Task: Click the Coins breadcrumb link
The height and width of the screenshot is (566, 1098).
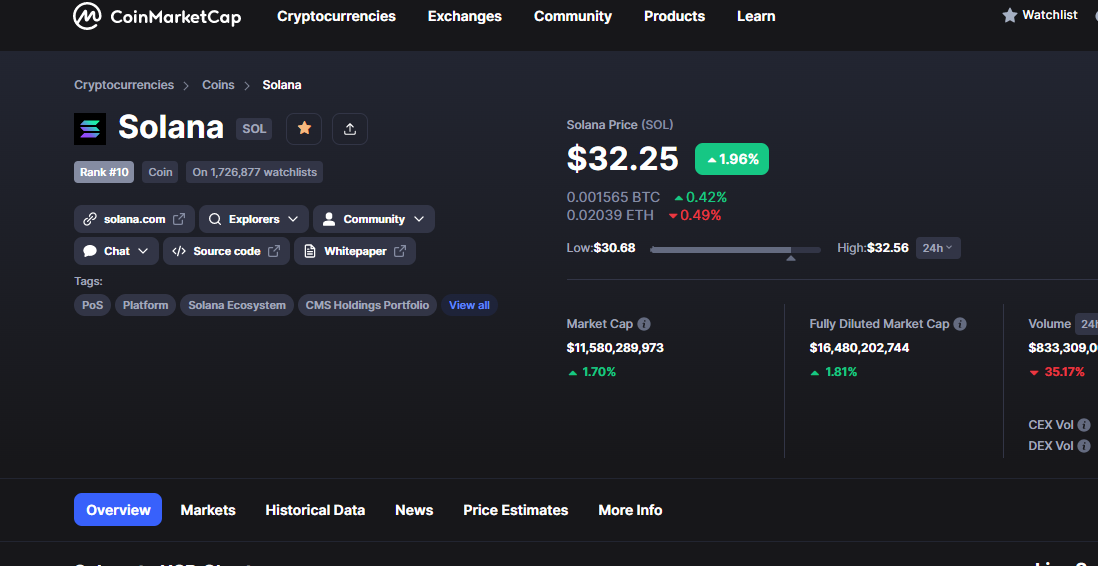Action: tap(218, 85)
